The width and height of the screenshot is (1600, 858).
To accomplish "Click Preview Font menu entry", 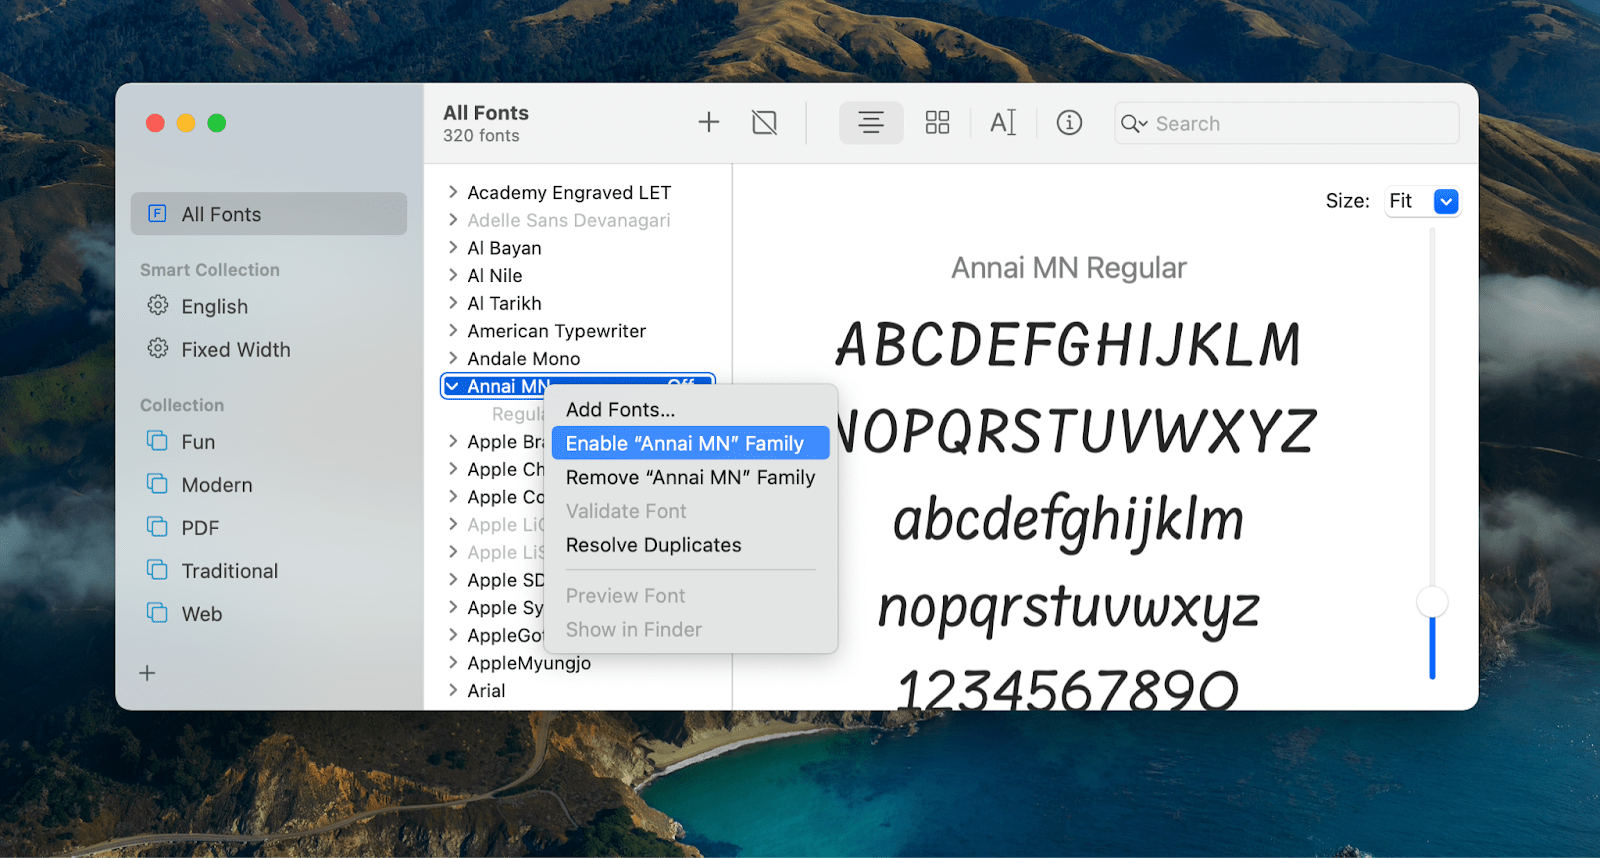I will pyautogui.click(x=690, y=596).
